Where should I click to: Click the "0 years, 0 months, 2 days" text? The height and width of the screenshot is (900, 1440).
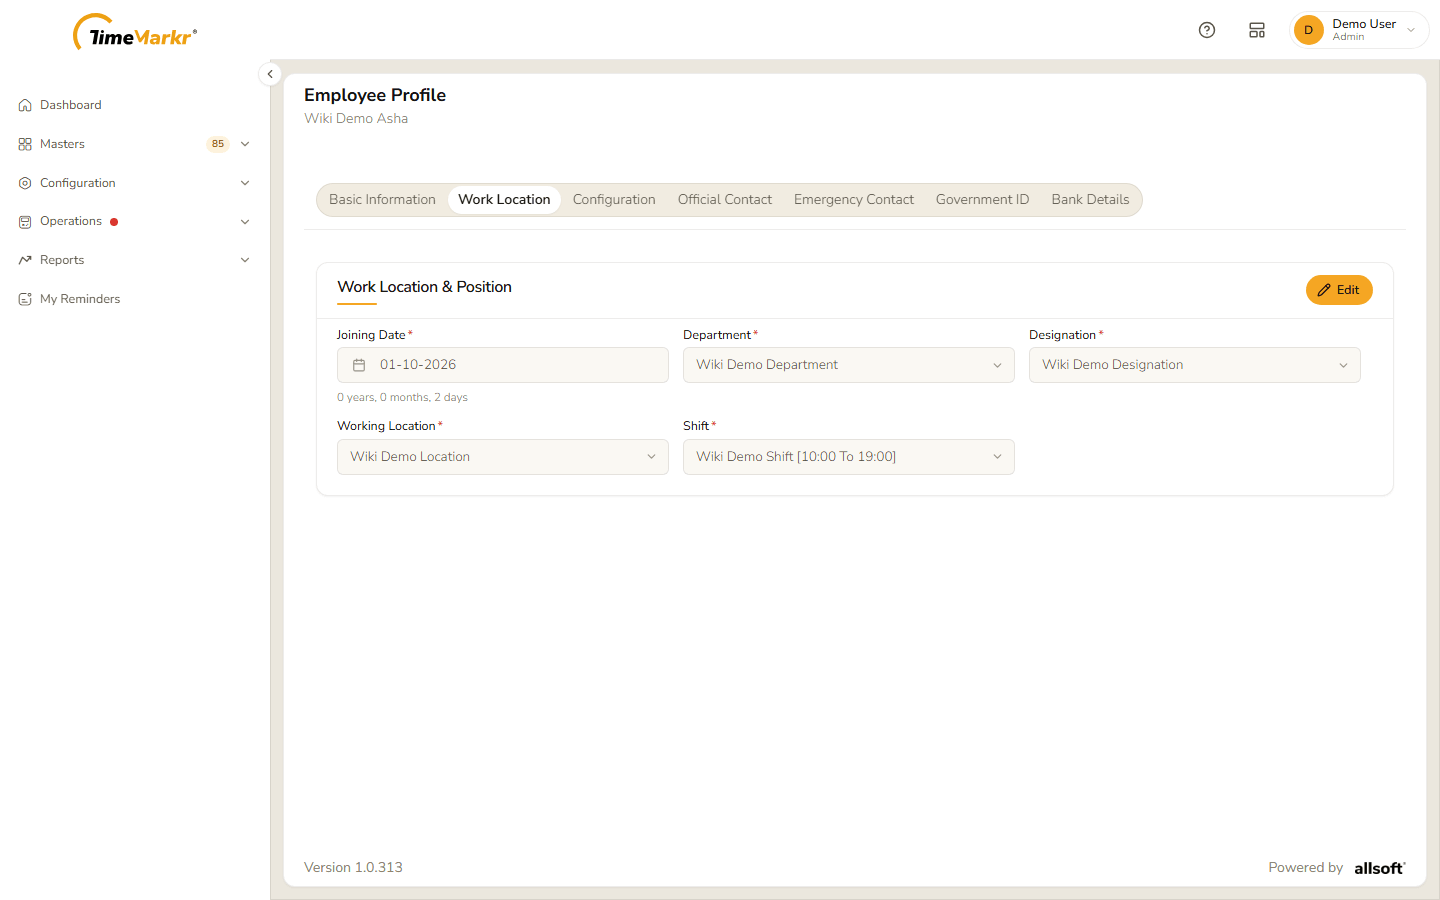click(402, 398)
